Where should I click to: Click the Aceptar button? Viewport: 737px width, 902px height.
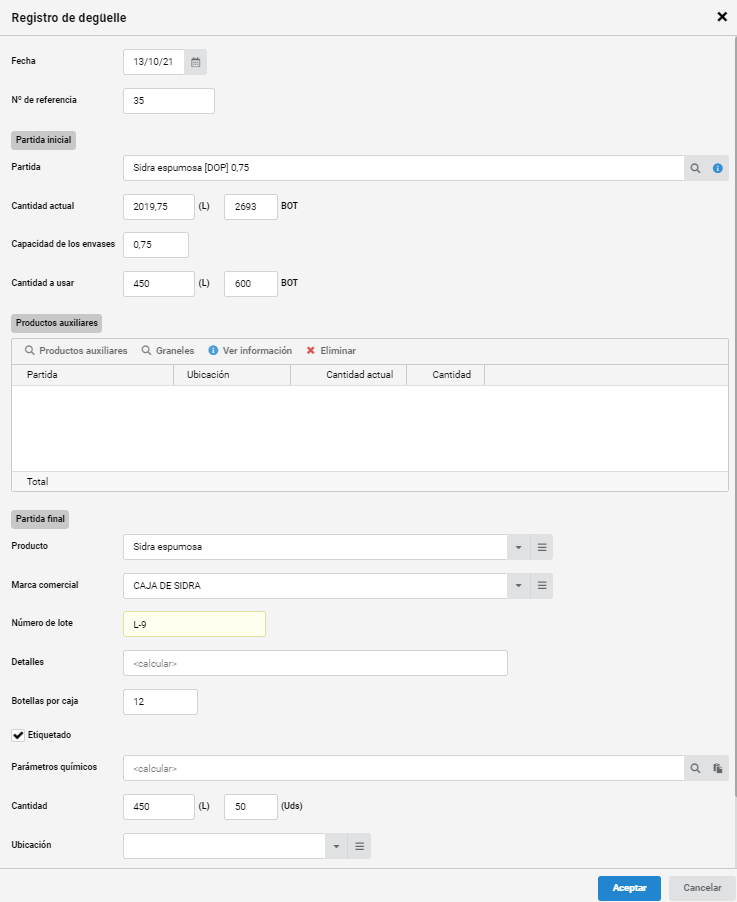click(629, 888)
